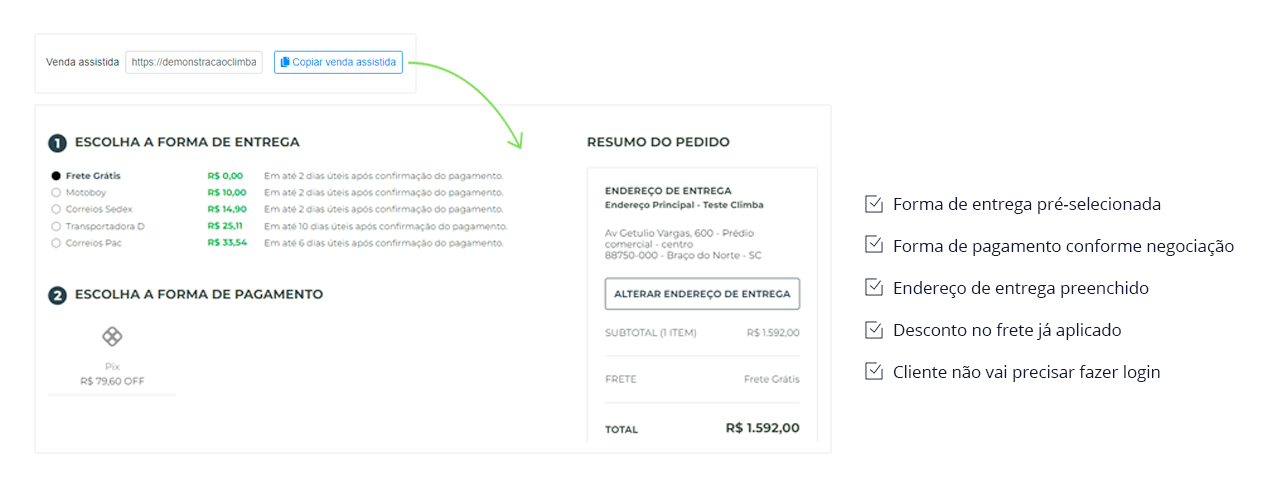Click the copy icon in Copiar venda assistida
The image size is (1284, 482).
[x=285, y=62]
